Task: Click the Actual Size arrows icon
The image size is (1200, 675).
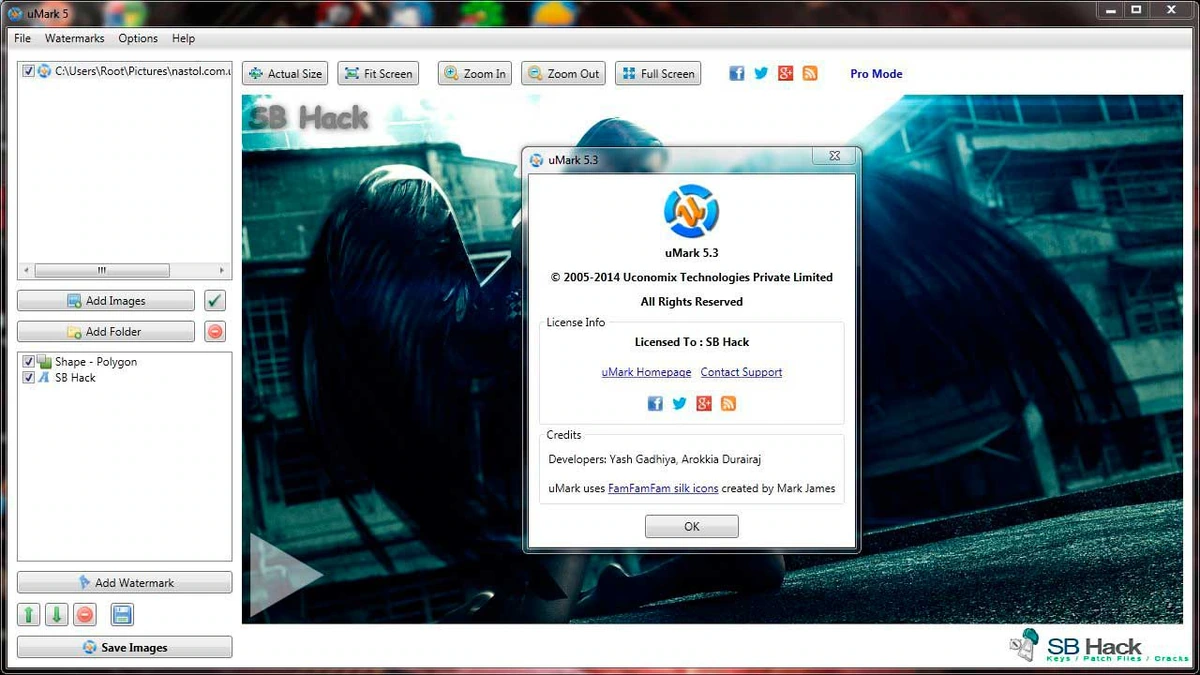Action: 256,73
